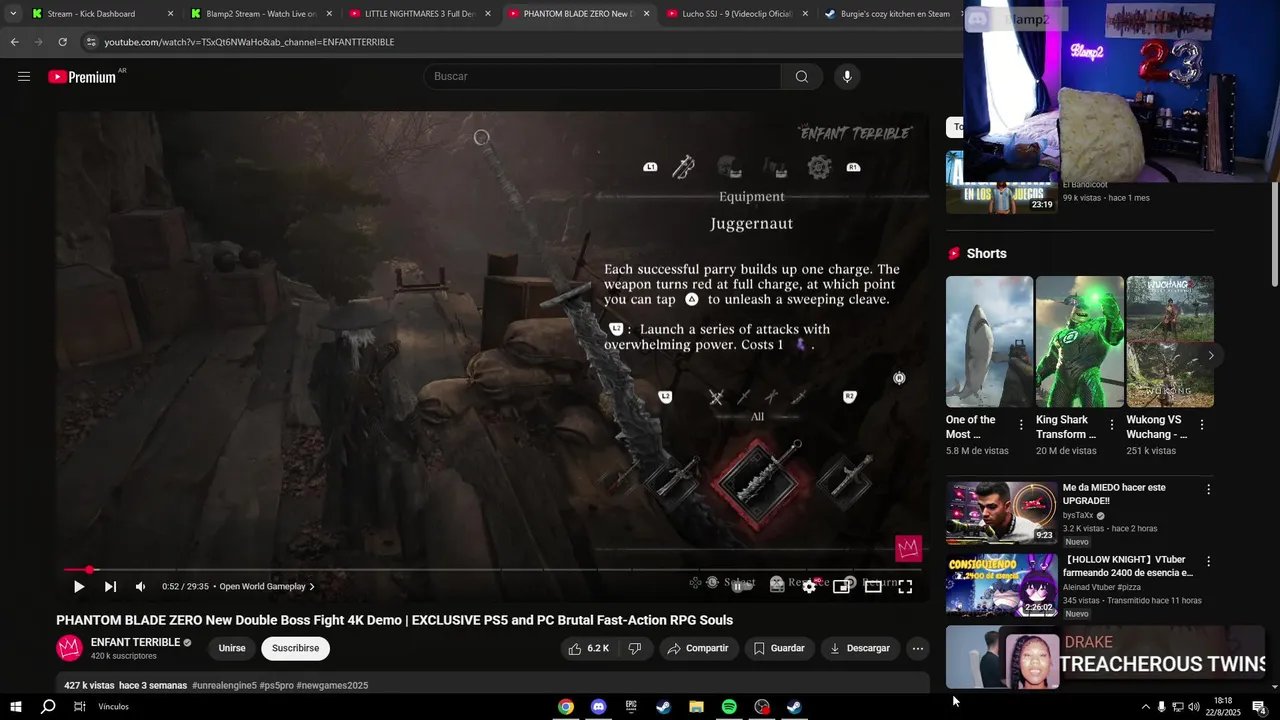Switch to Blamp2 Stream tab
1280x720 pixels.
coord(260,14)
